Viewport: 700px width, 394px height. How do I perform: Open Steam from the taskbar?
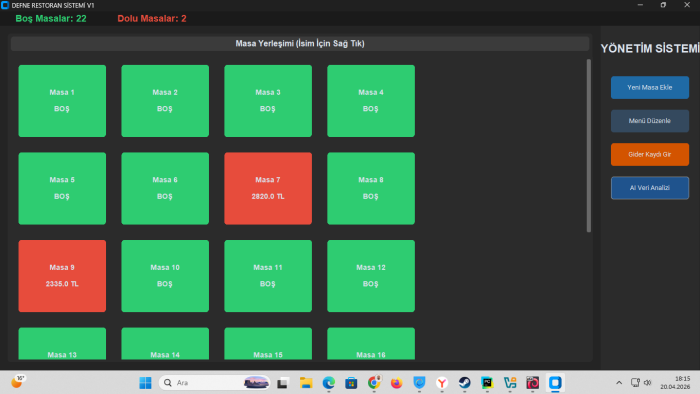point(465,383)
